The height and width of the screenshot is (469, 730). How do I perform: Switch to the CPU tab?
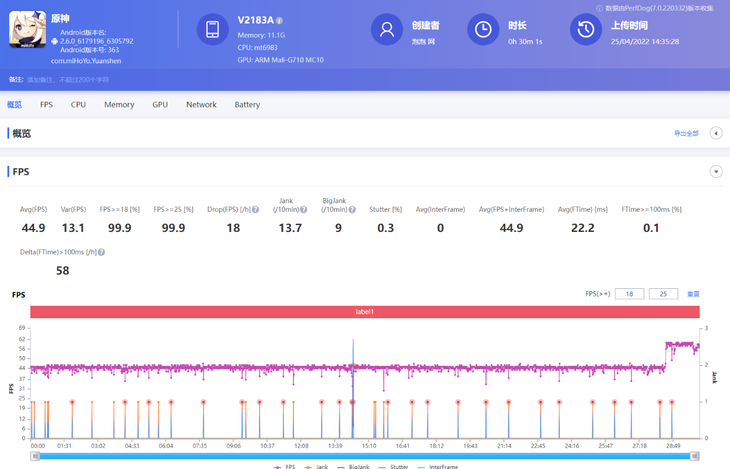[x=78, y=105]
